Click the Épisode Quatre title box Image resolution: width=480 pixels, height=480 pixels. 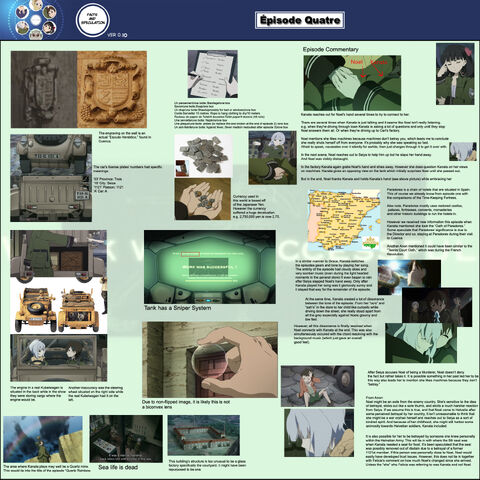(300, 20)
